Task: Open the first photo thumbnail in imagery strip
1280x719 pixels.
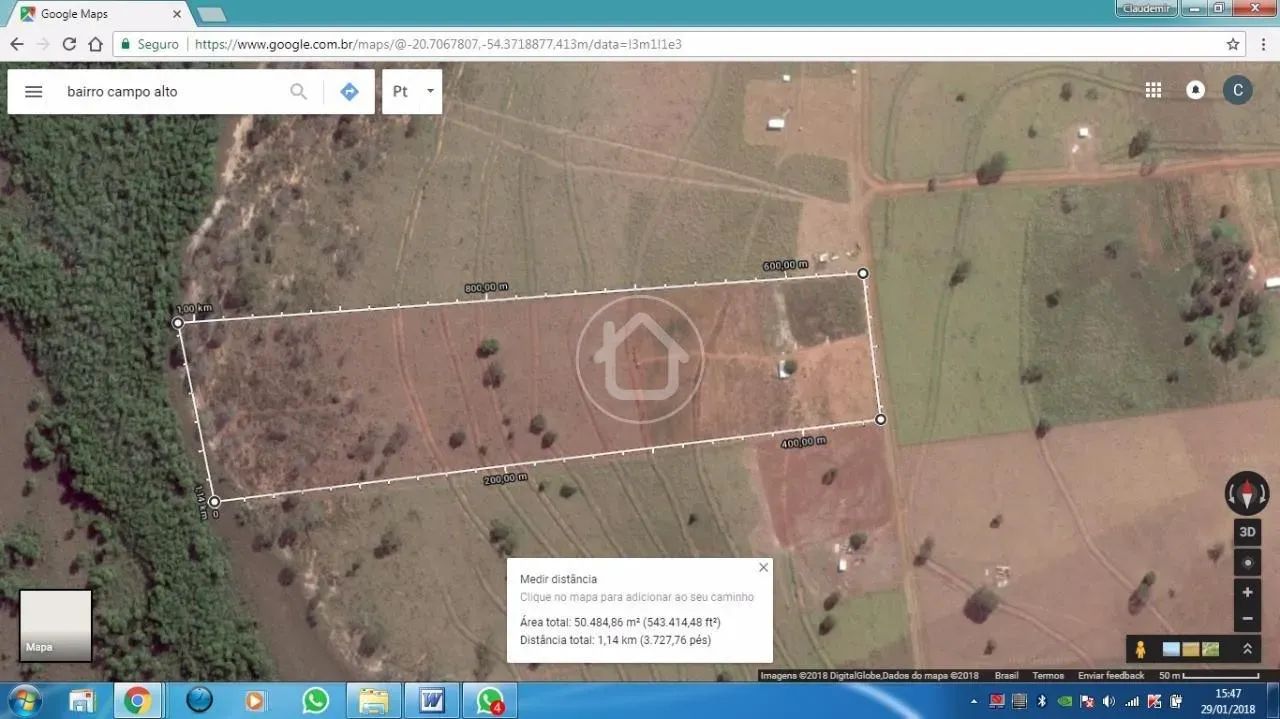Action: (x=1171, y=649)
